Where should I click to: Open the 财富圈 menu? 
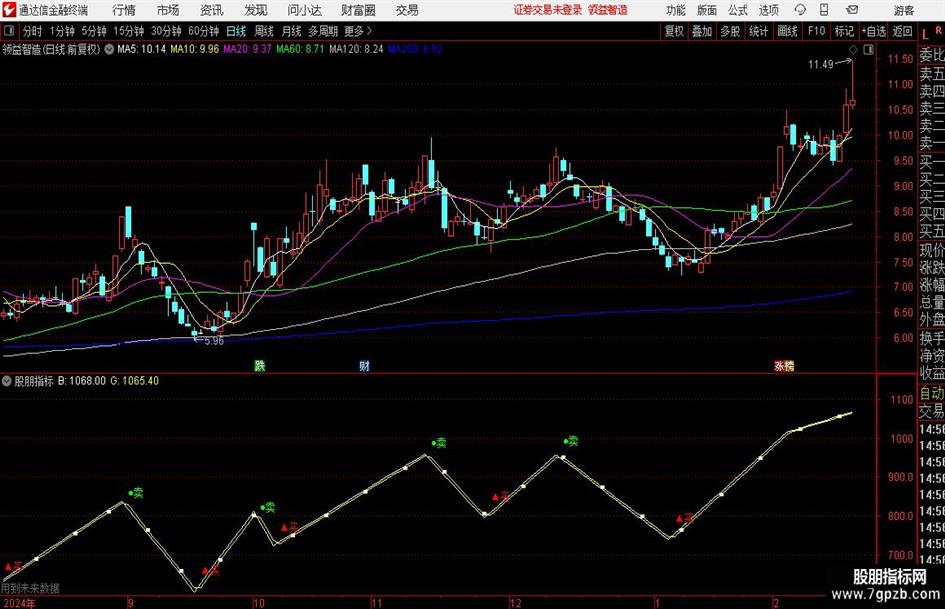[358, 10]
